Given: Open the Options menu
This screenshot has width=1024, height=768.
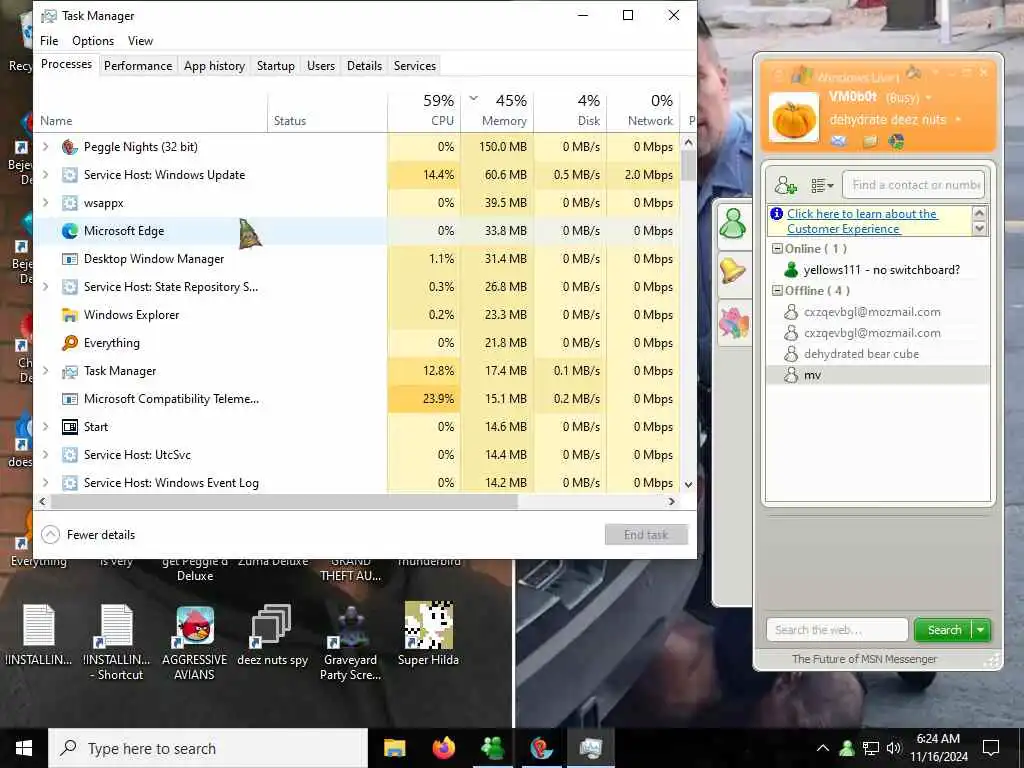Looking at the screenshot, I should point(93,40).
